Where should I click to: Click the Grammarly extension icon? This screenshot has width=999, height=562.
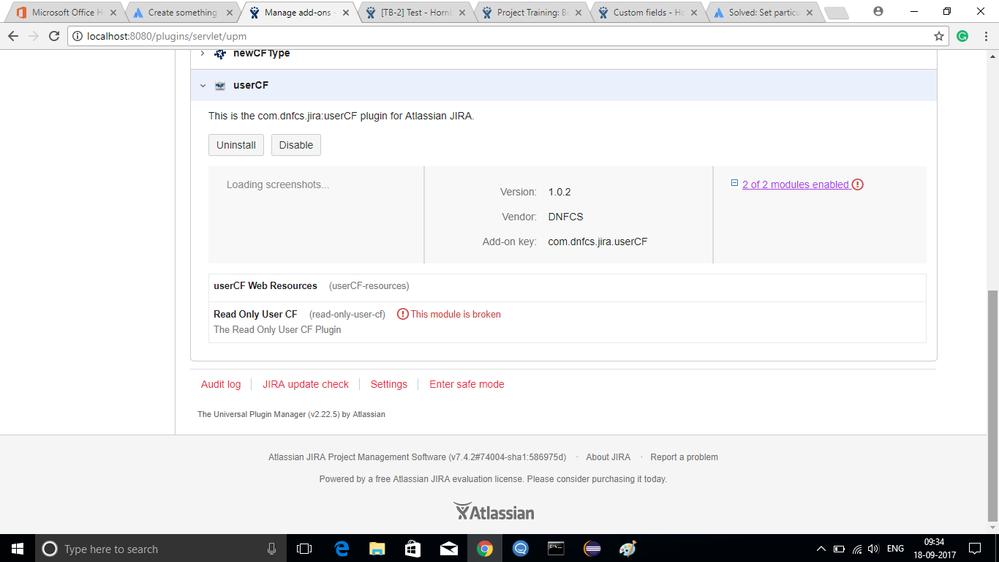[x=963, y=36]
